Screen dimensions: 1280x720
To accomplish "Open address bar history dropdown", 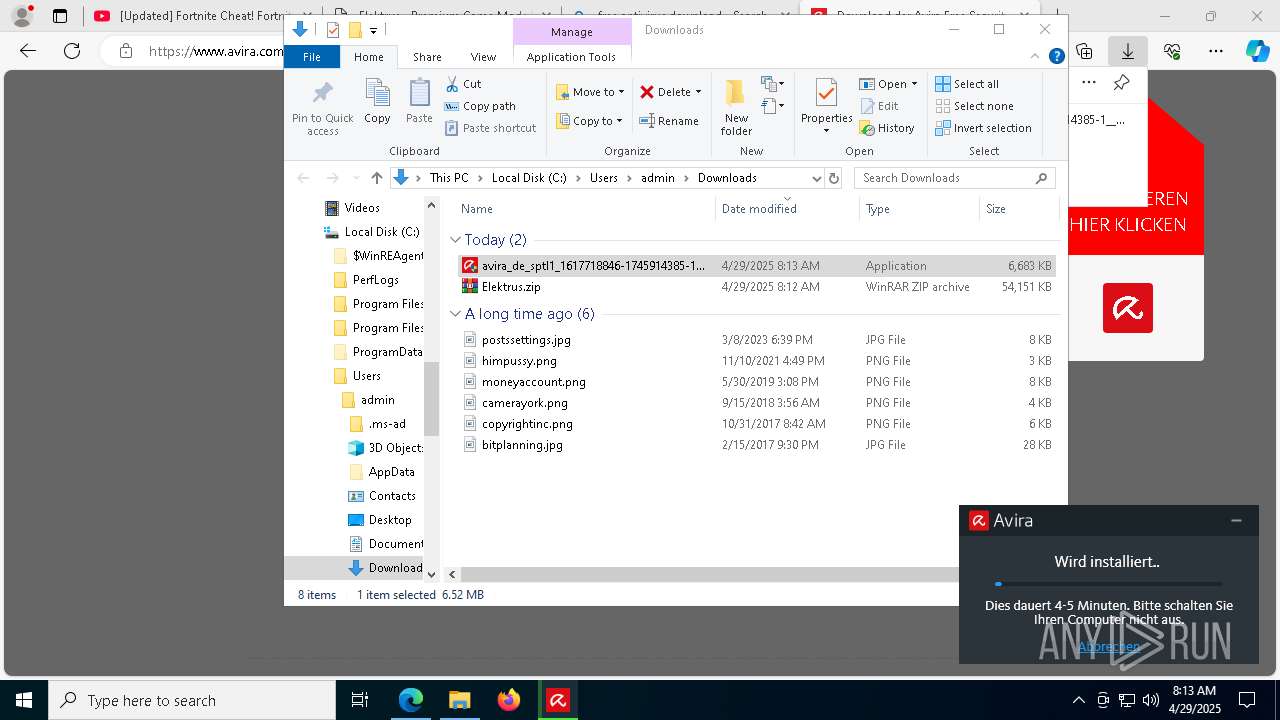I will coord(816,178).
